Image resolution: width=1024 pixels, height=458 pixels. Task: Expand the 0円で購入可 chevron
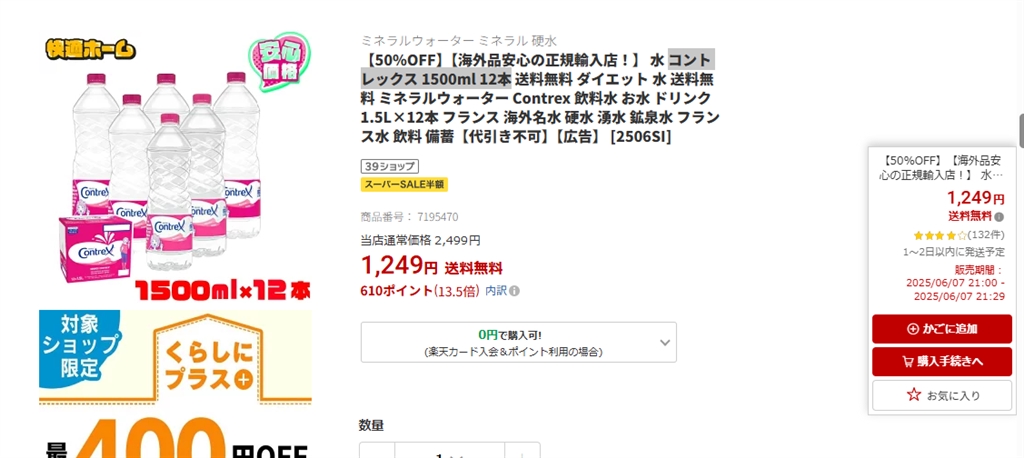coord(665,342)
